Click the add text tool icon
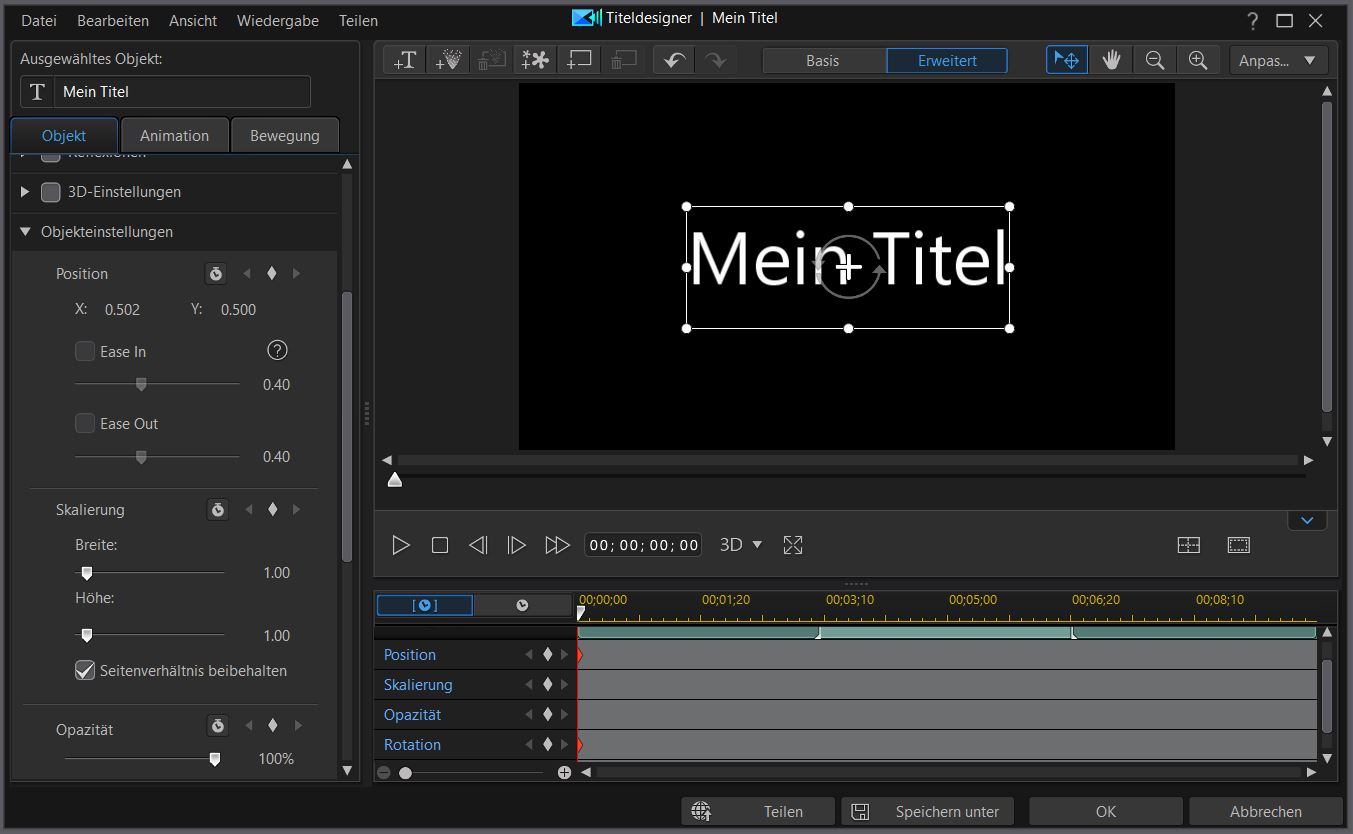The width and height of the screenshot is (1353, 834). (405, 60)
